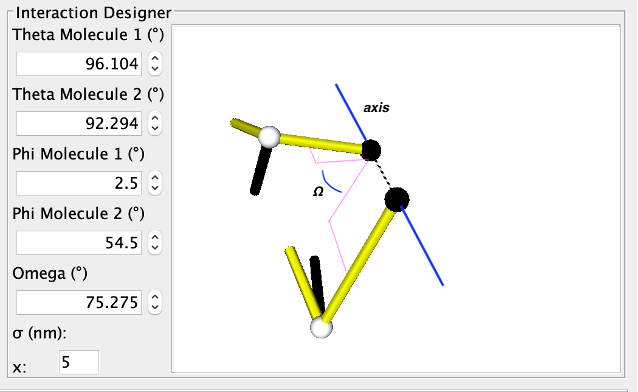
Task: Click the 'Phi Molecule 1 (°)' label
Action: pos(79,154)
